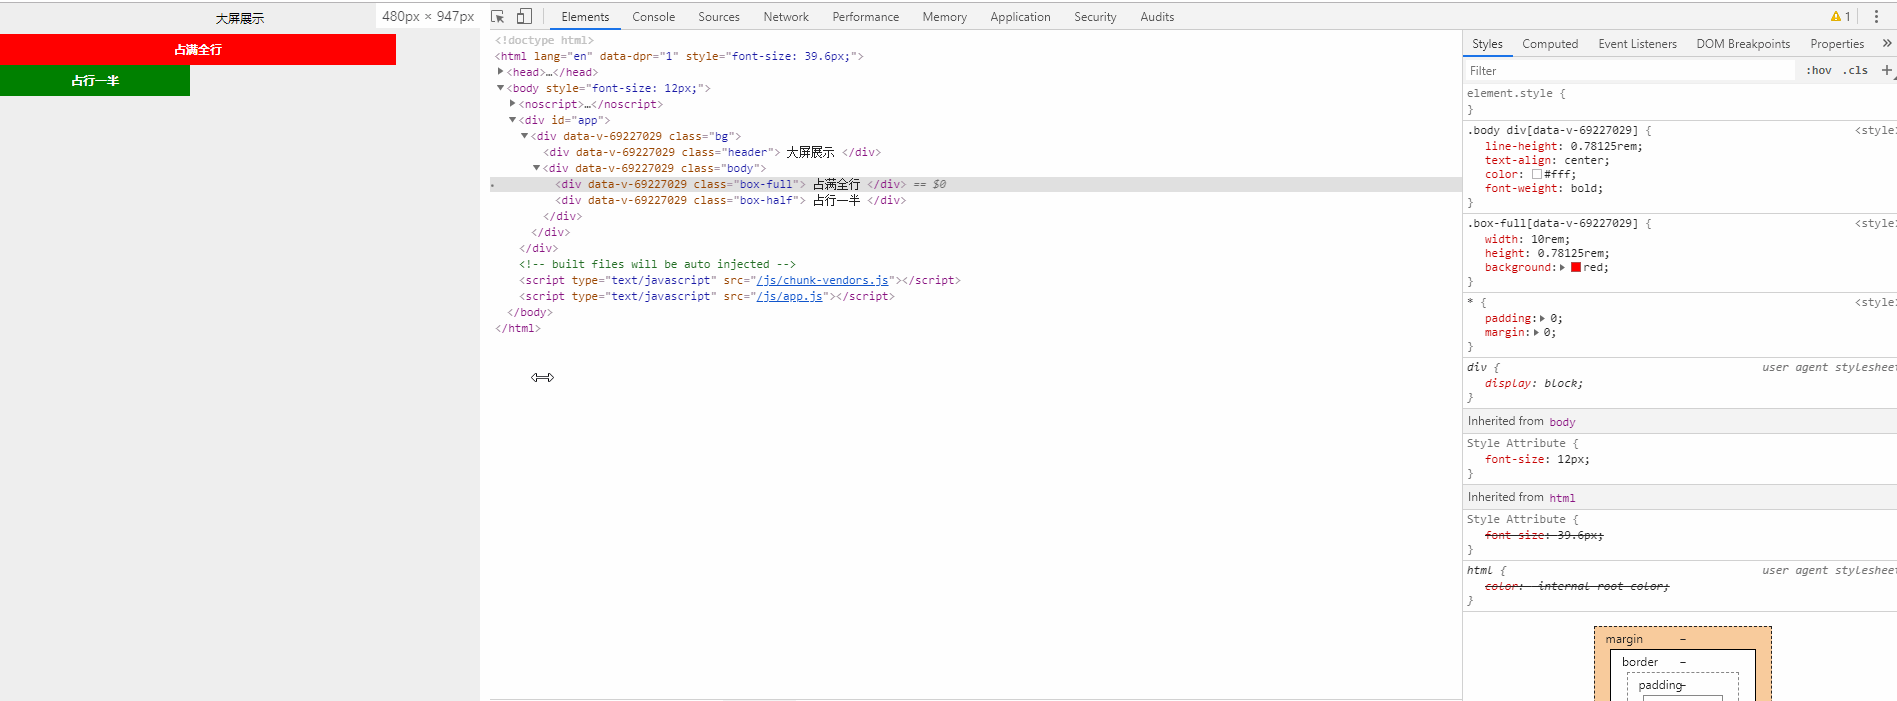Open stylesheet link for .box-full rule
Viewport: 1897px width, 701px height.
[x=1875, y=224]
